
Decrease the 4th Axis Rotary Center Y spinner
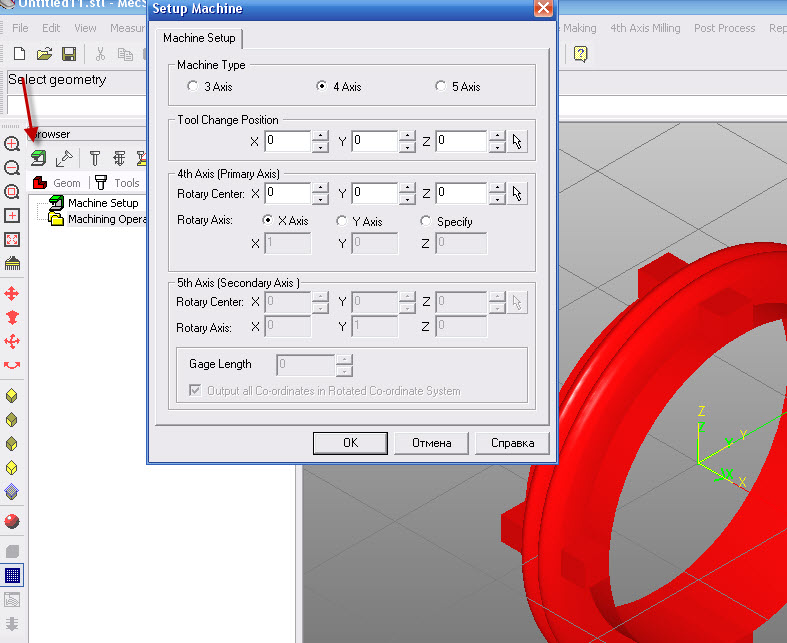click(x=408, y=199)
